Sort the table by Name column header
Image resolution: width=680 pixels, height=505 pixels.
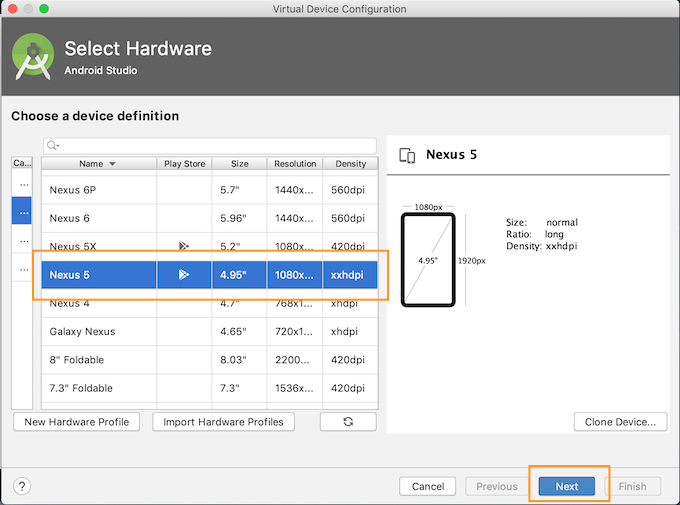coord(98,164)
